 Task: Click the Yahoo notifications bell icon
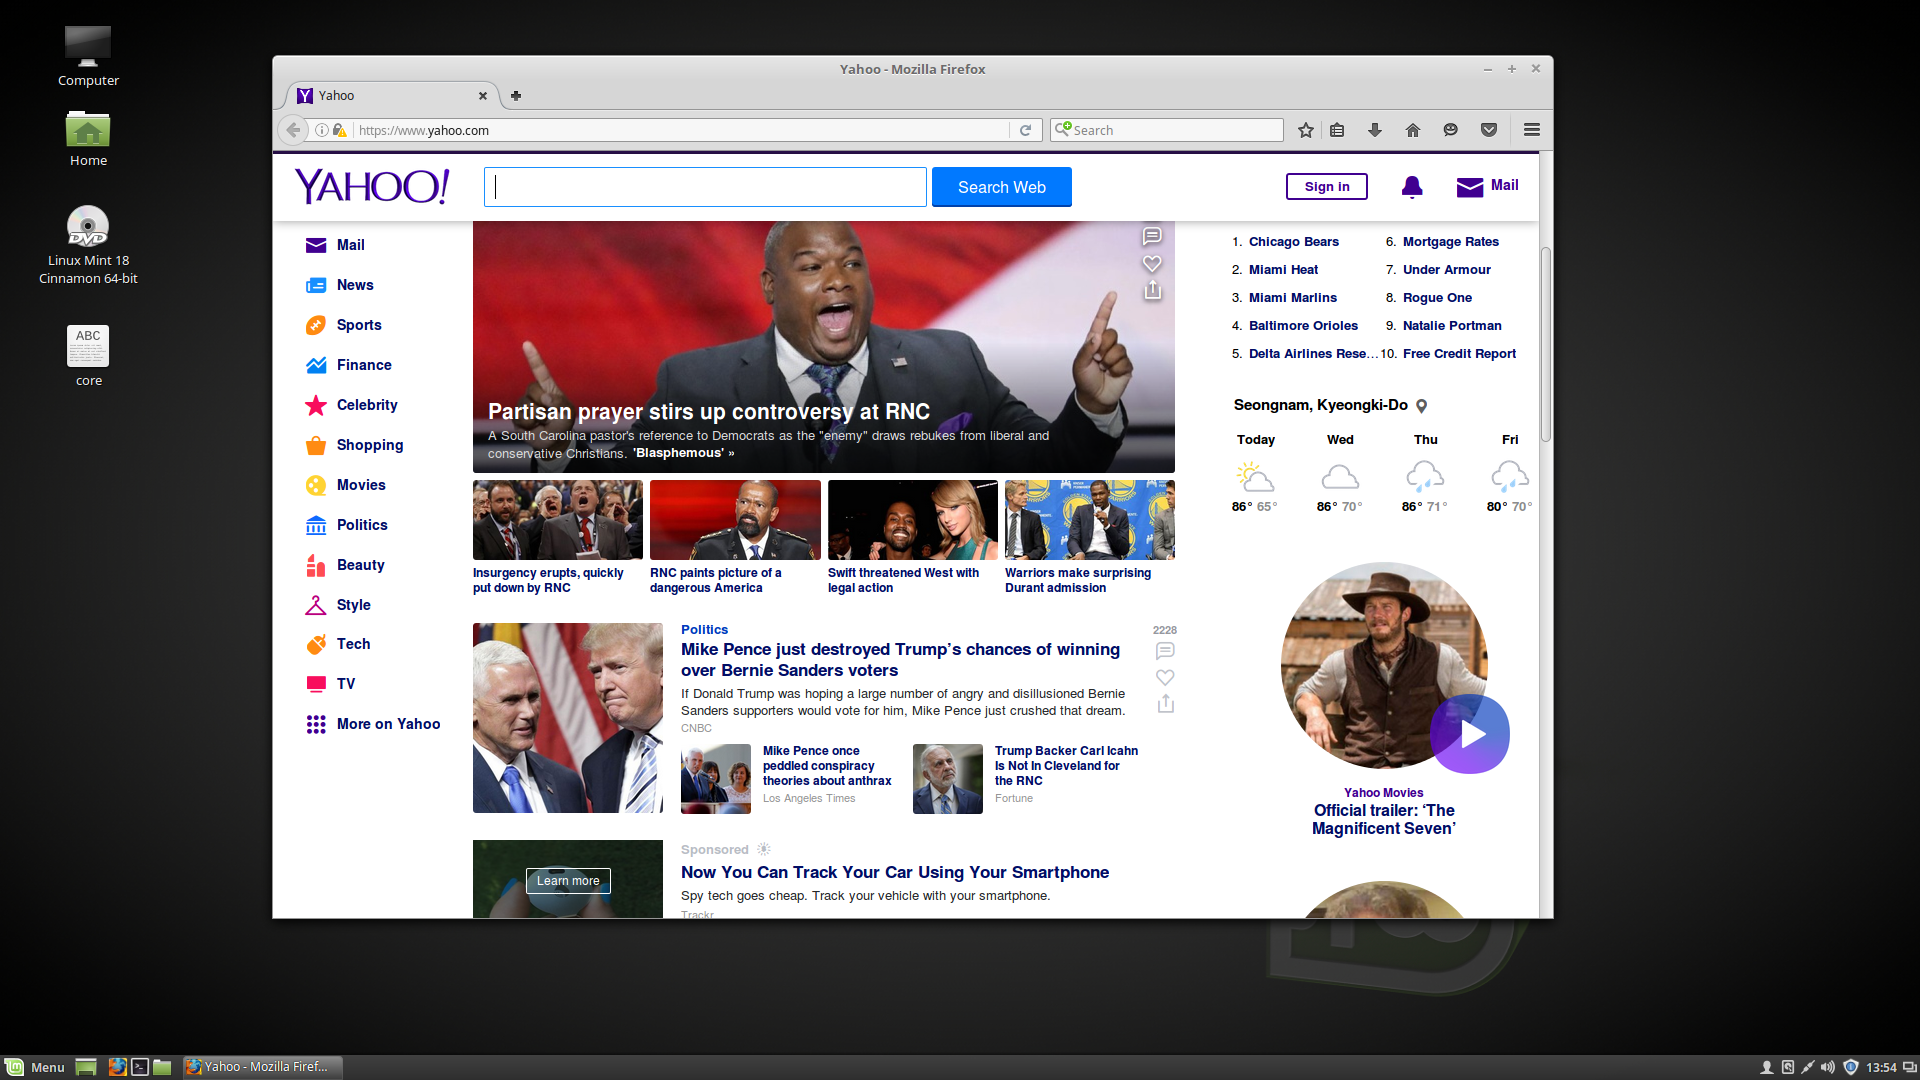pyautogui.click(x=1412, y=187)
